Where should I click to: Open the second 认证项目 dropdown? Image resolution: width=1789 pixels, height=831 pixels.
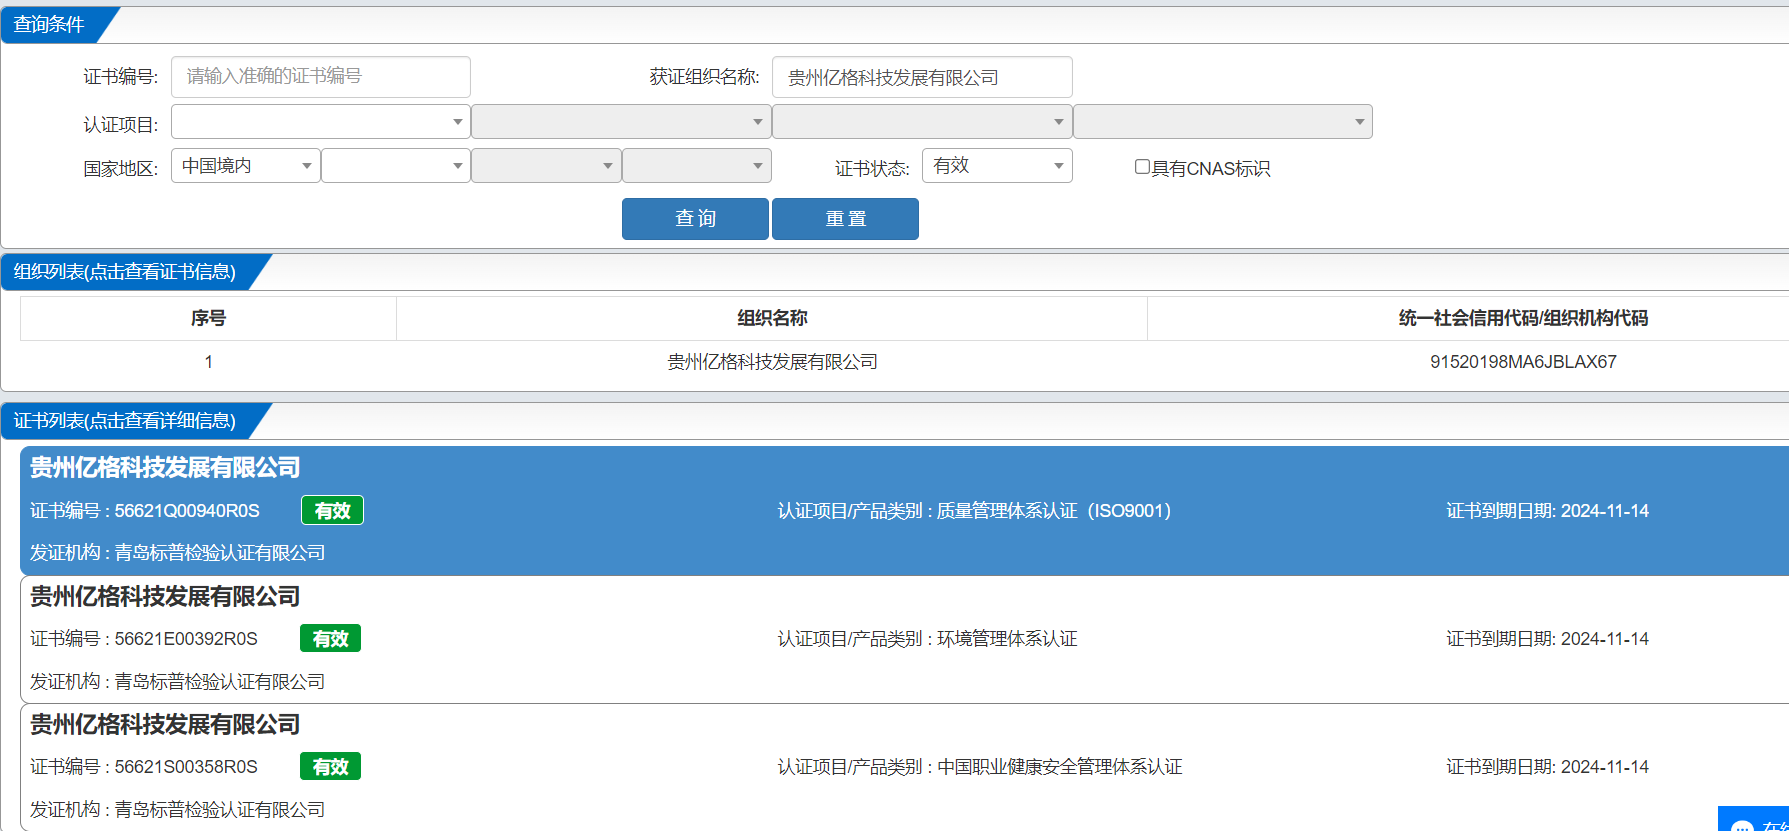point(621,122)
